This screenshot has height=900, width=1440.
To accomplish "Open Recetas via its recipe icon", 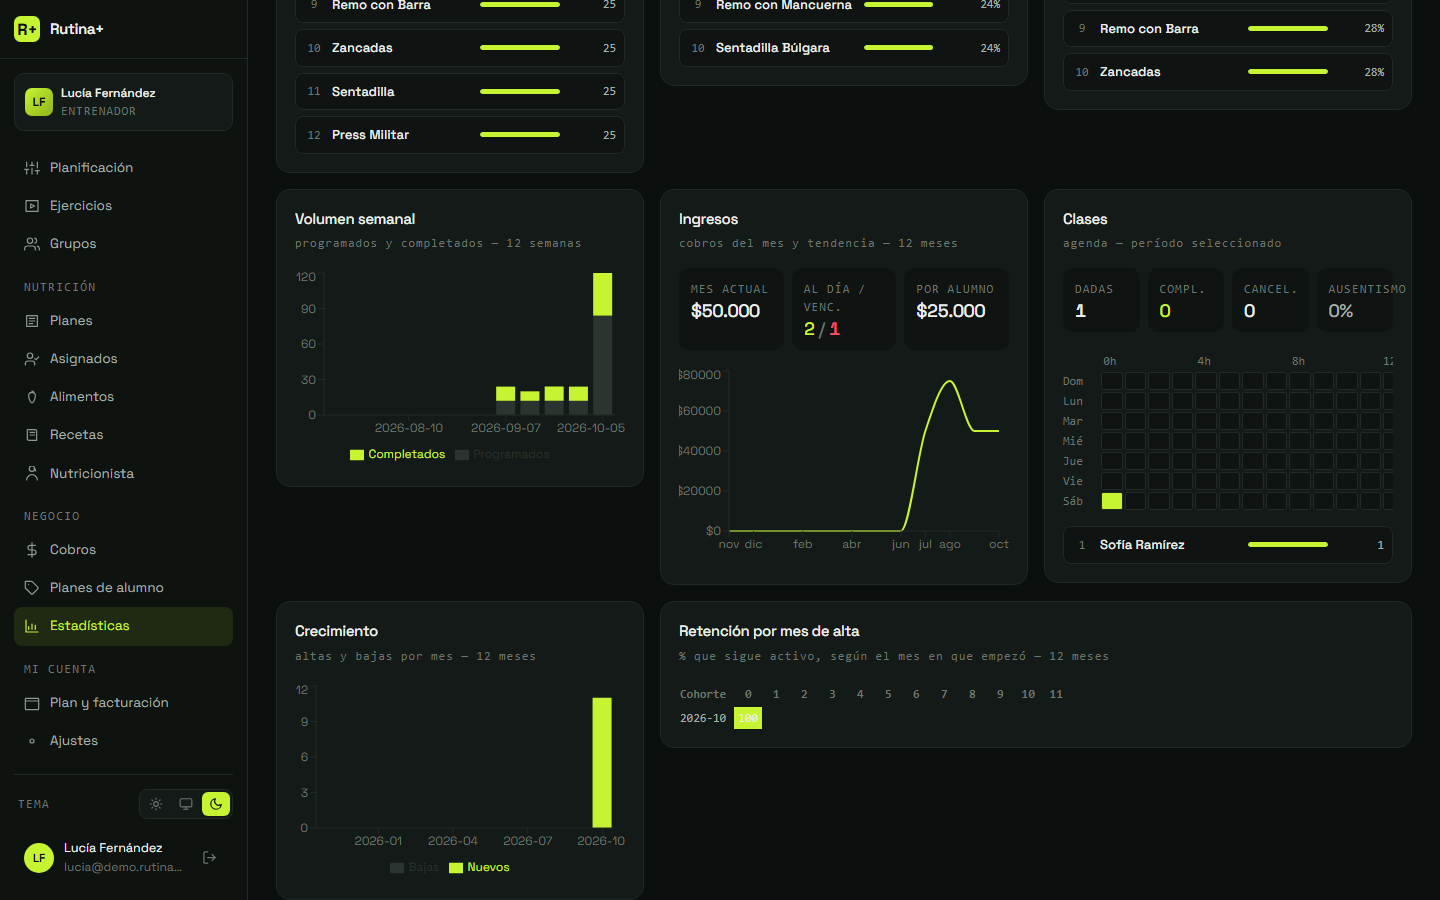I will coord(32,435).
